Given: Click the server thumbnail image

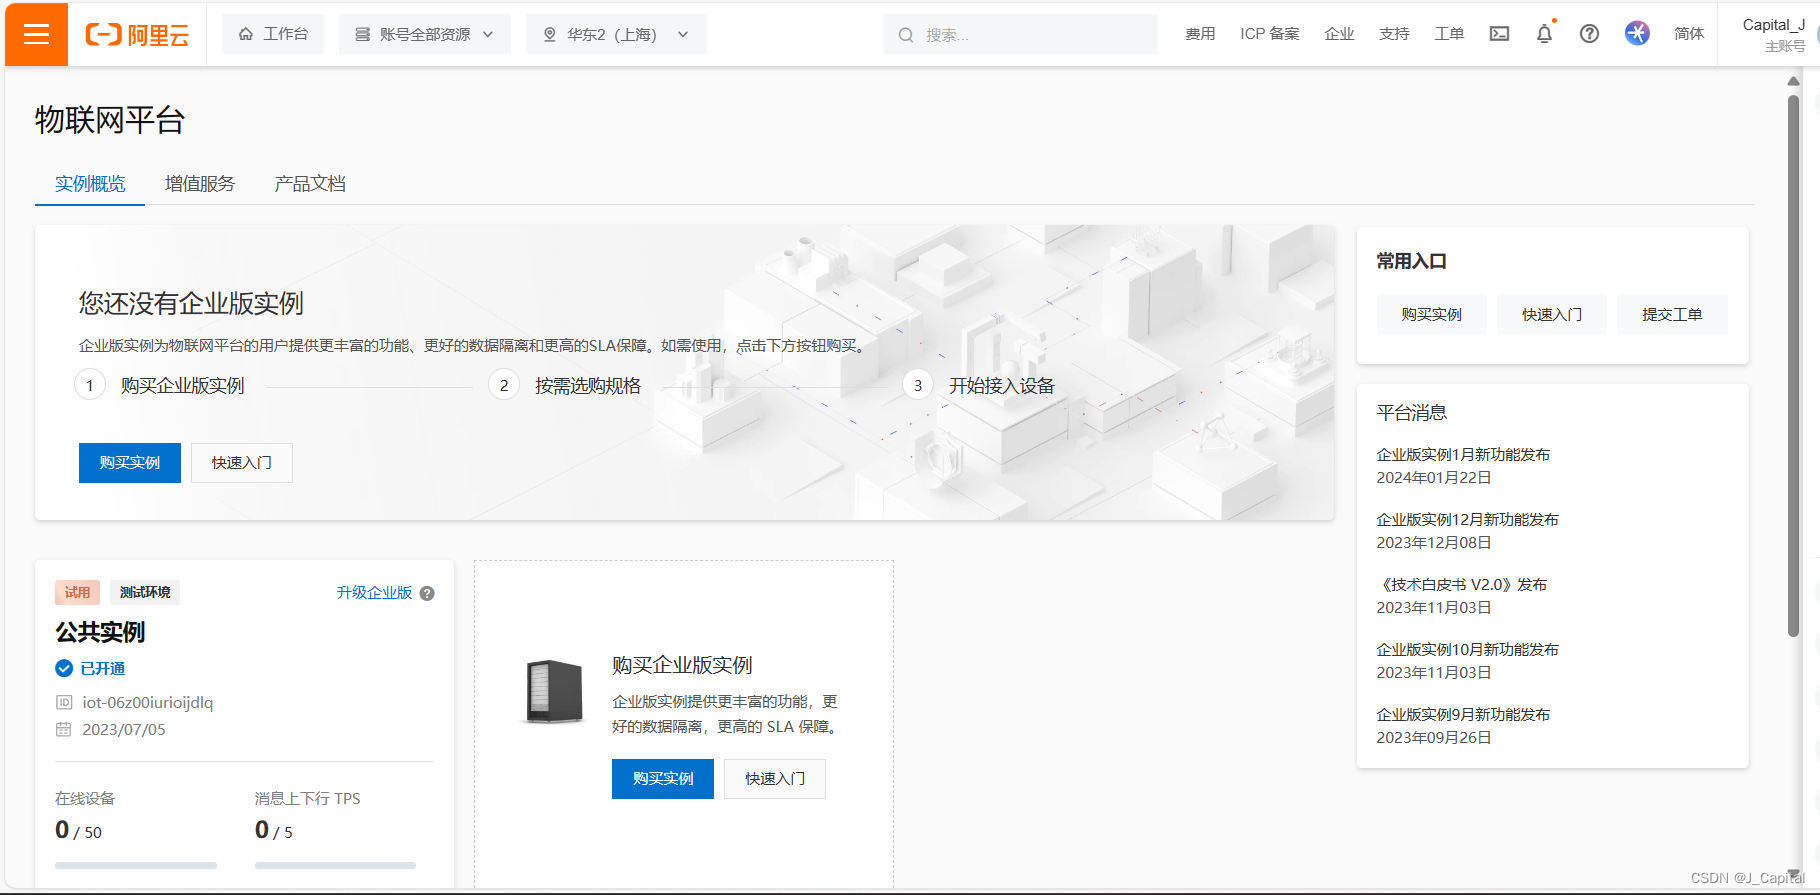Looking at the screenshot, I should (554, 692).
